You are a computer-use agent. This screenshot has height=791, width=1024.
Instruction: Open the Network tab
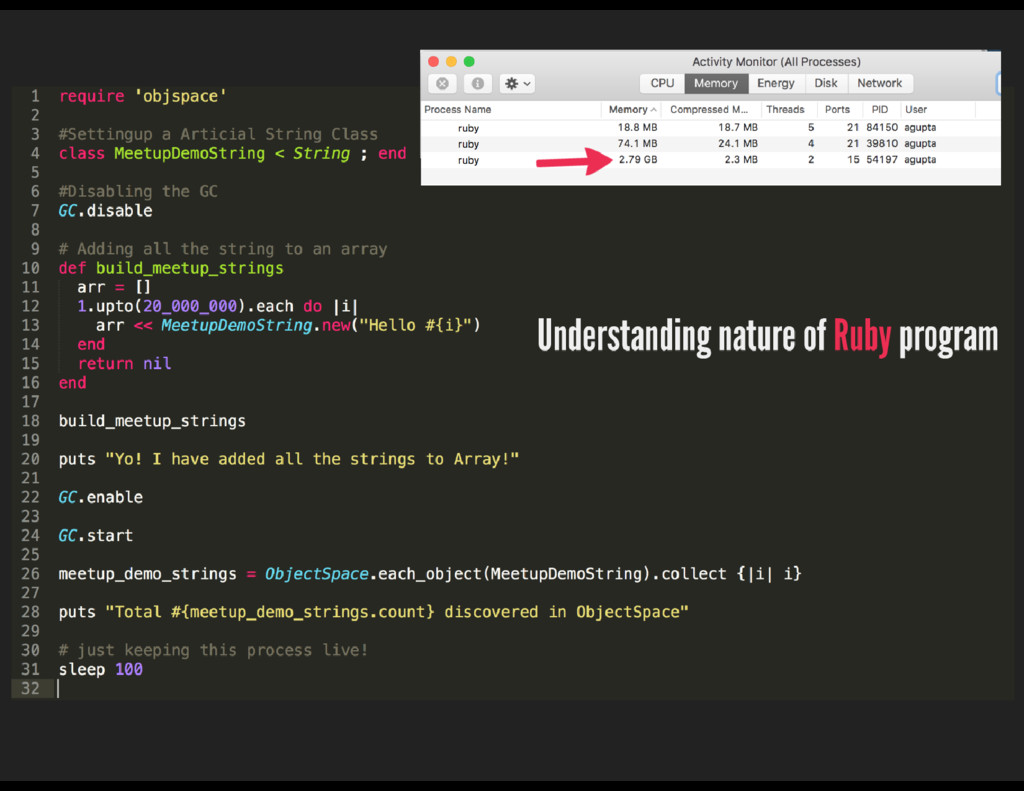[880, 83]
